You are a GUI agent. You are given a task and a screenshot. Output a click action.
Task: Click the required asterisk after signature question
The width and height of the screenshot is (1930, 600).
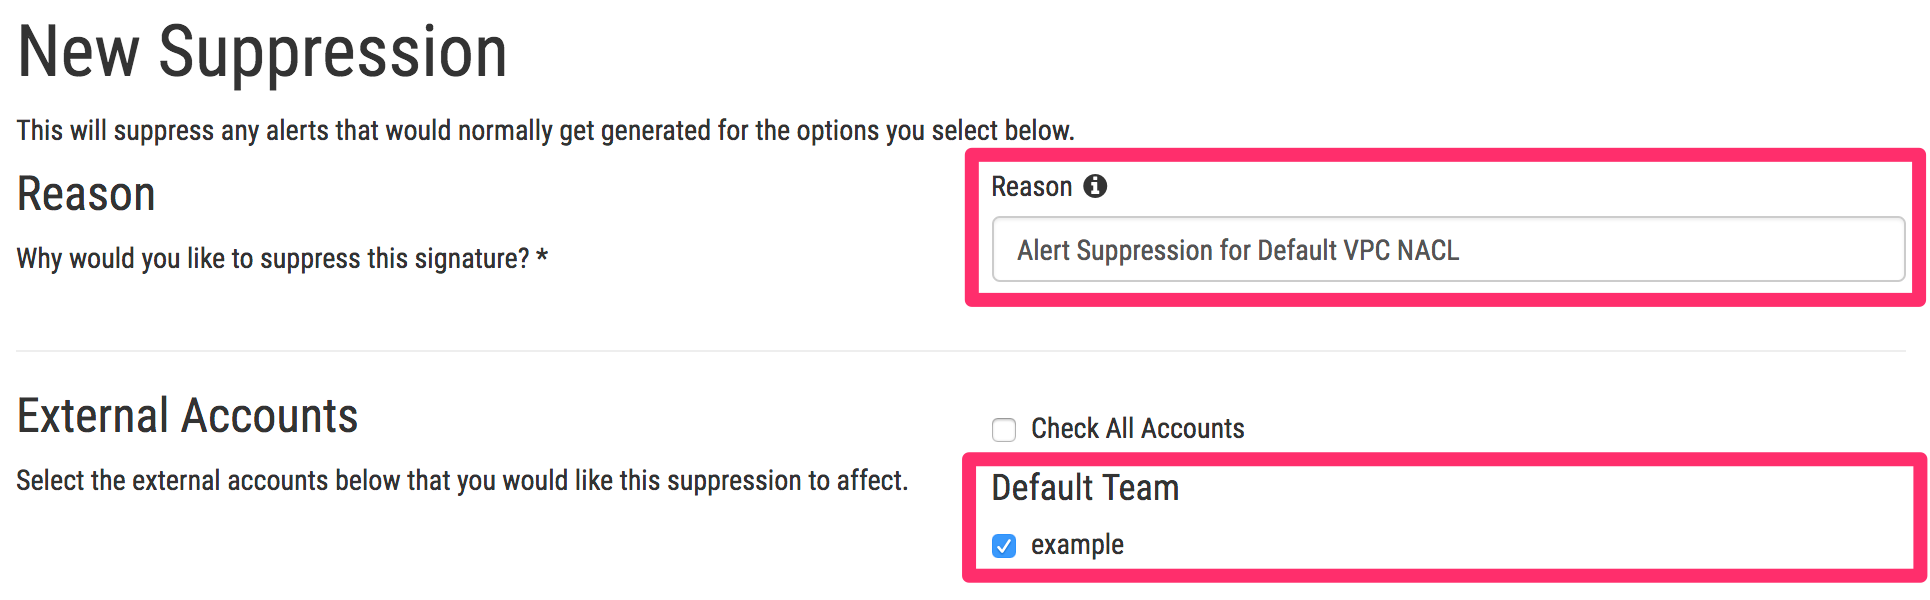coord(542,258)
